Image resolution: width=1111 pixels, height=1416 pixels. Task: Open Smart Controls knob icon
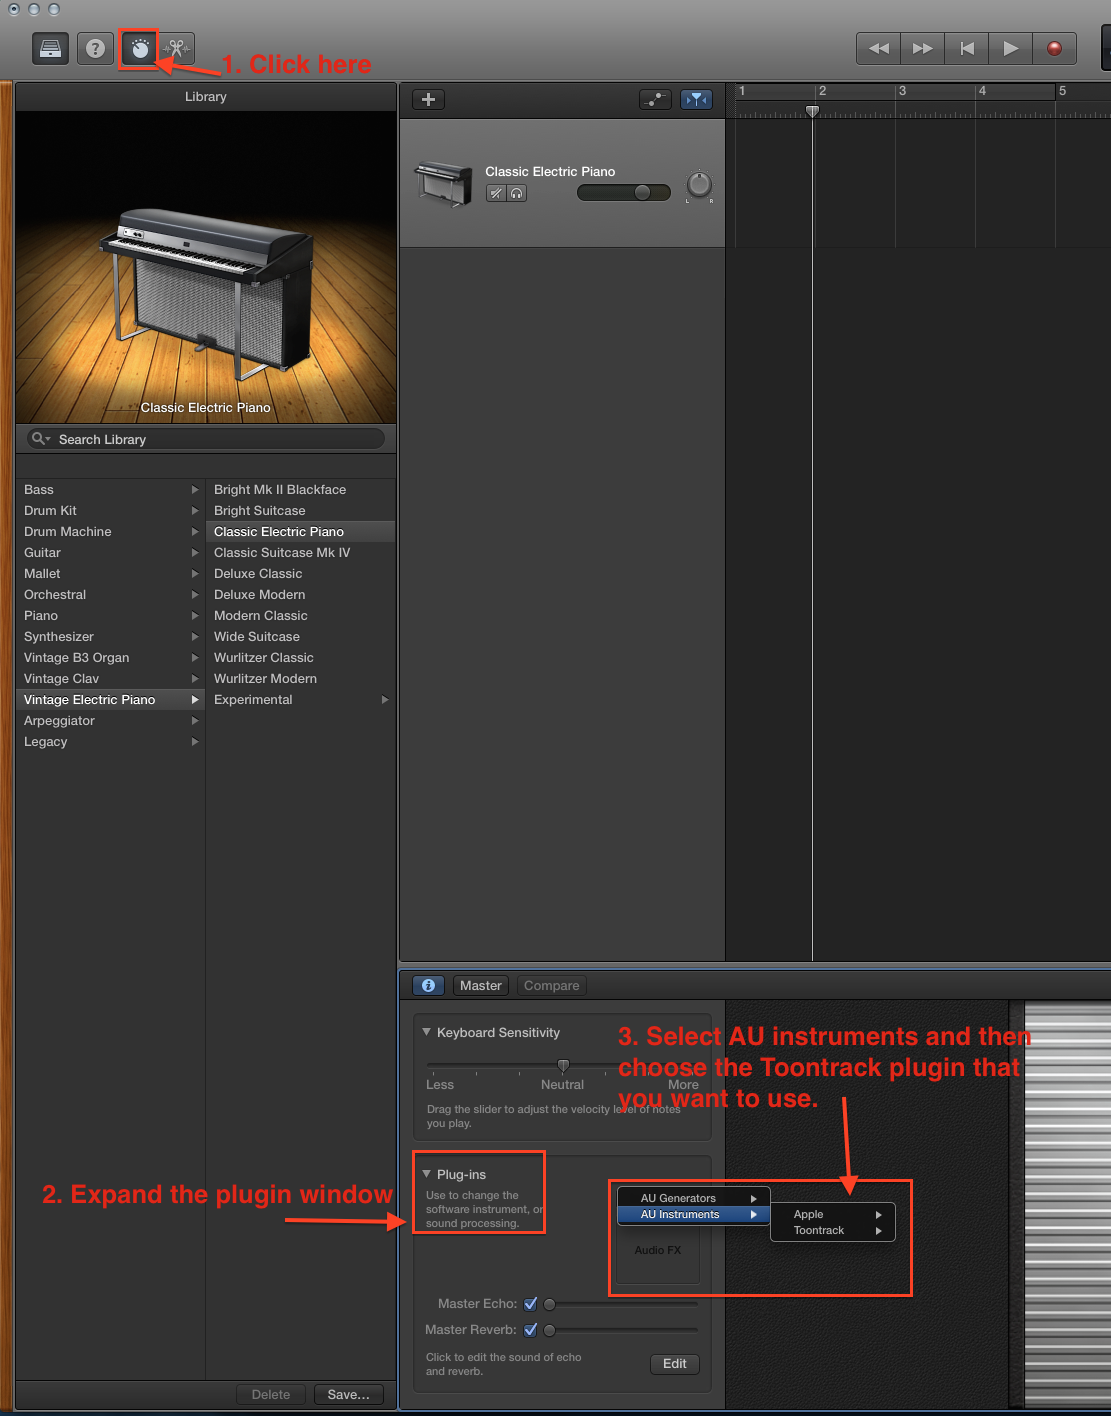coord(140,48)
